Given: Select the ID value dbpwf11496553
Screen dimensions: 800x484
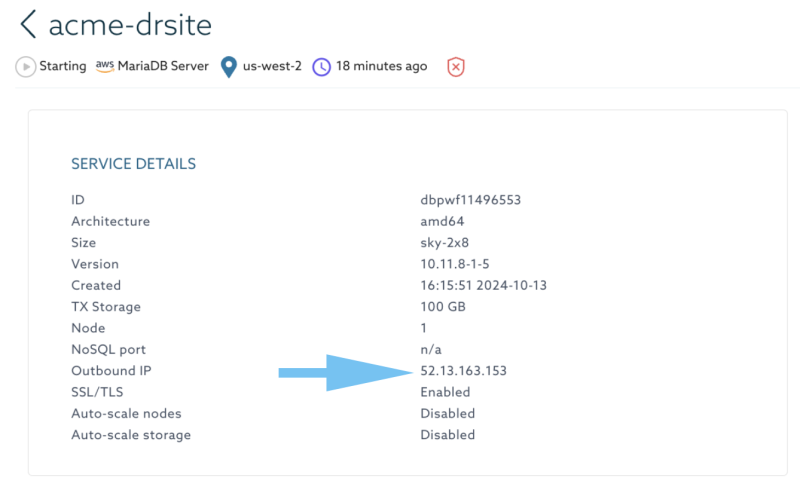Looking at the screenshot, I should point(470,200).
